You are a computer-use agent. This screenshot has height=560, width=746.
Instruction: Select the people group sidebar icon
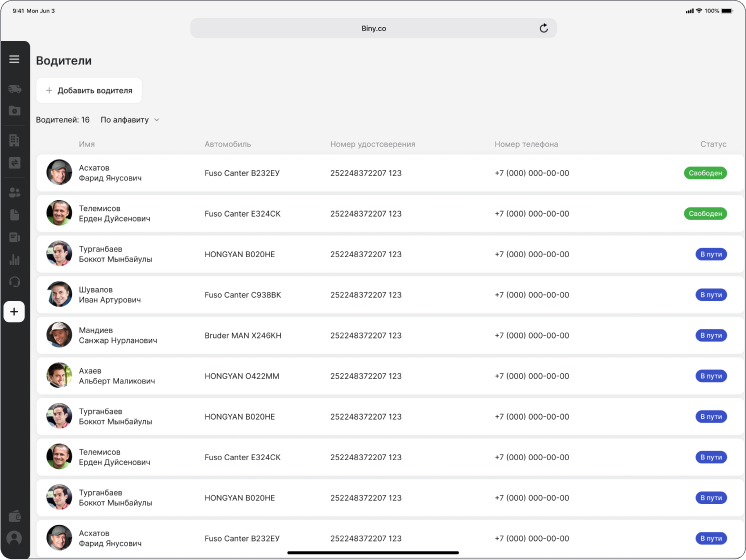click(x=14, y=192)
